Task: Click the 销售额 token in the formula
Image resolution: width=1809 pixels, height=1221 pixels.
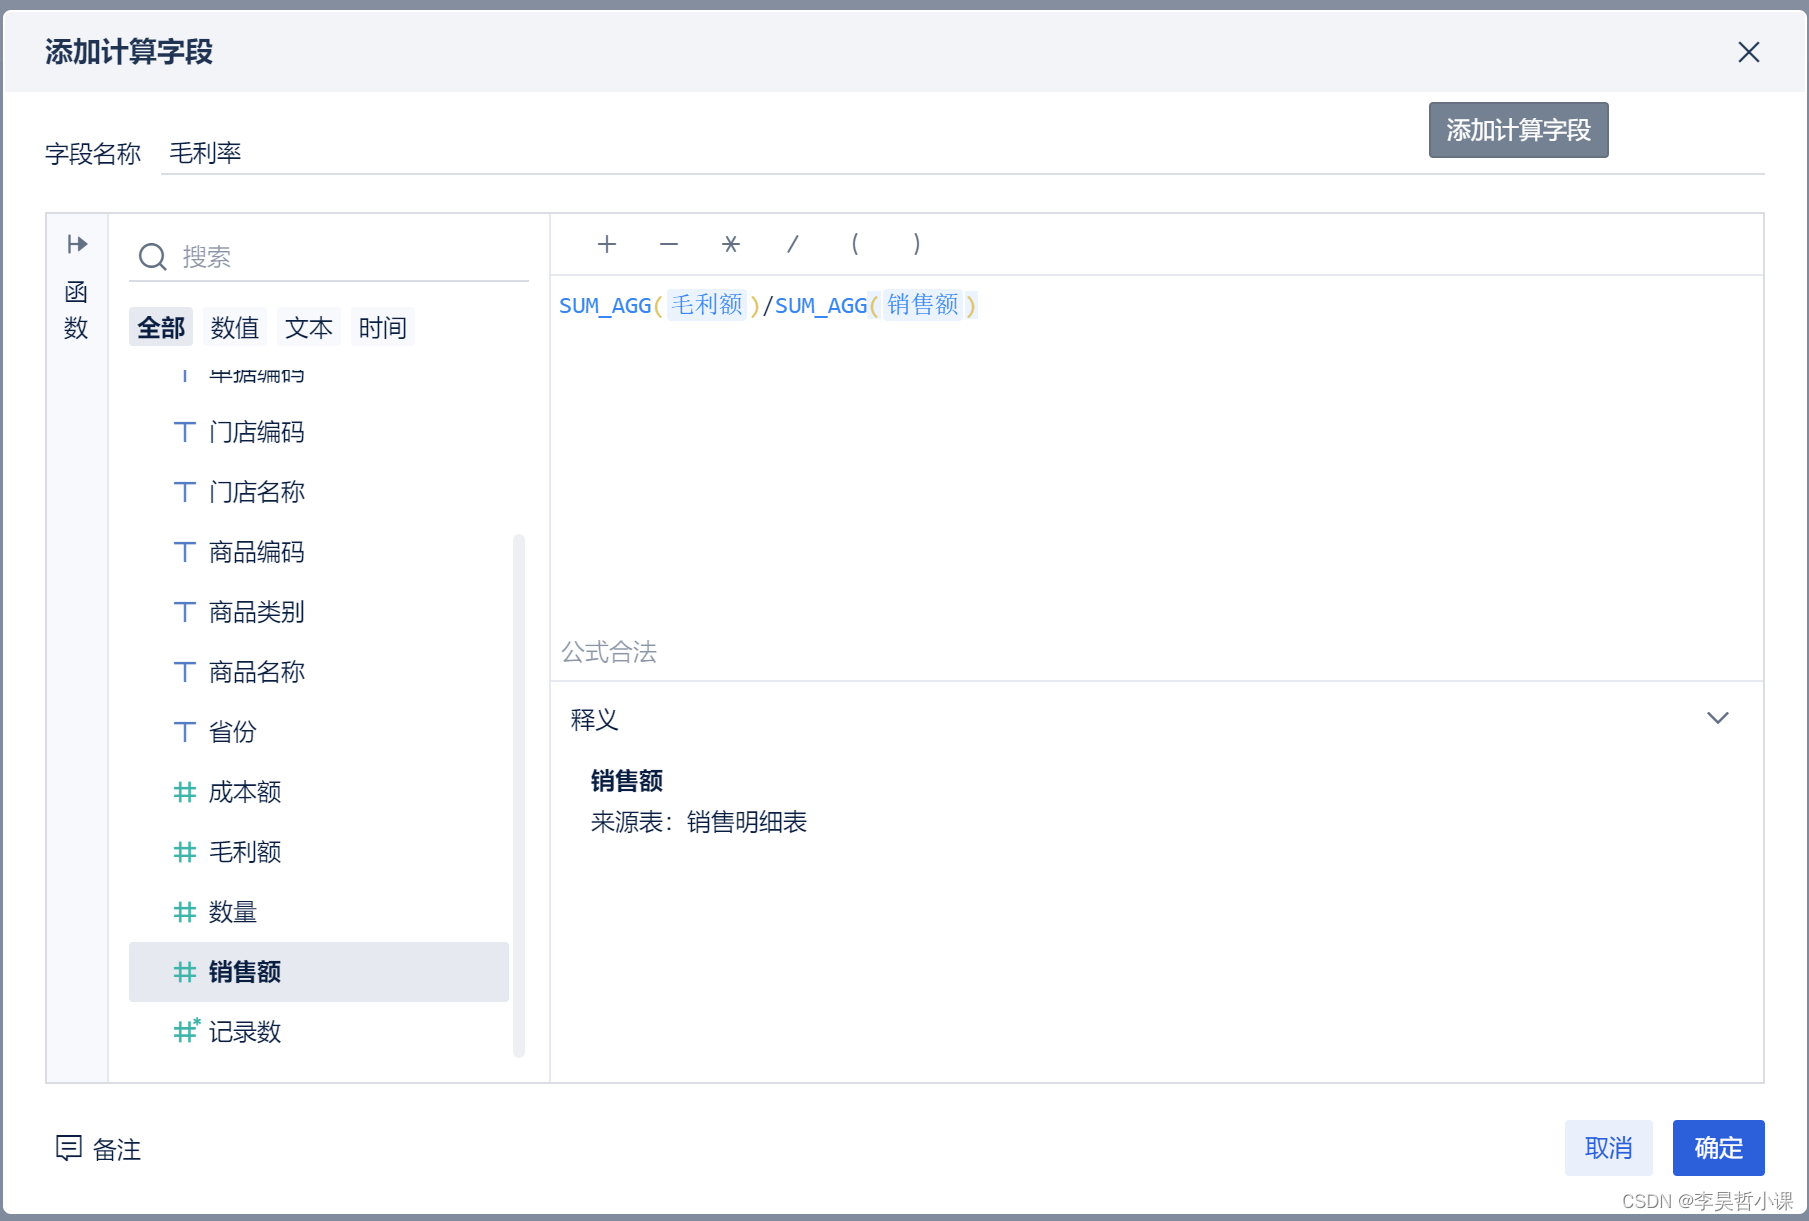Action: tap(923, 304)
